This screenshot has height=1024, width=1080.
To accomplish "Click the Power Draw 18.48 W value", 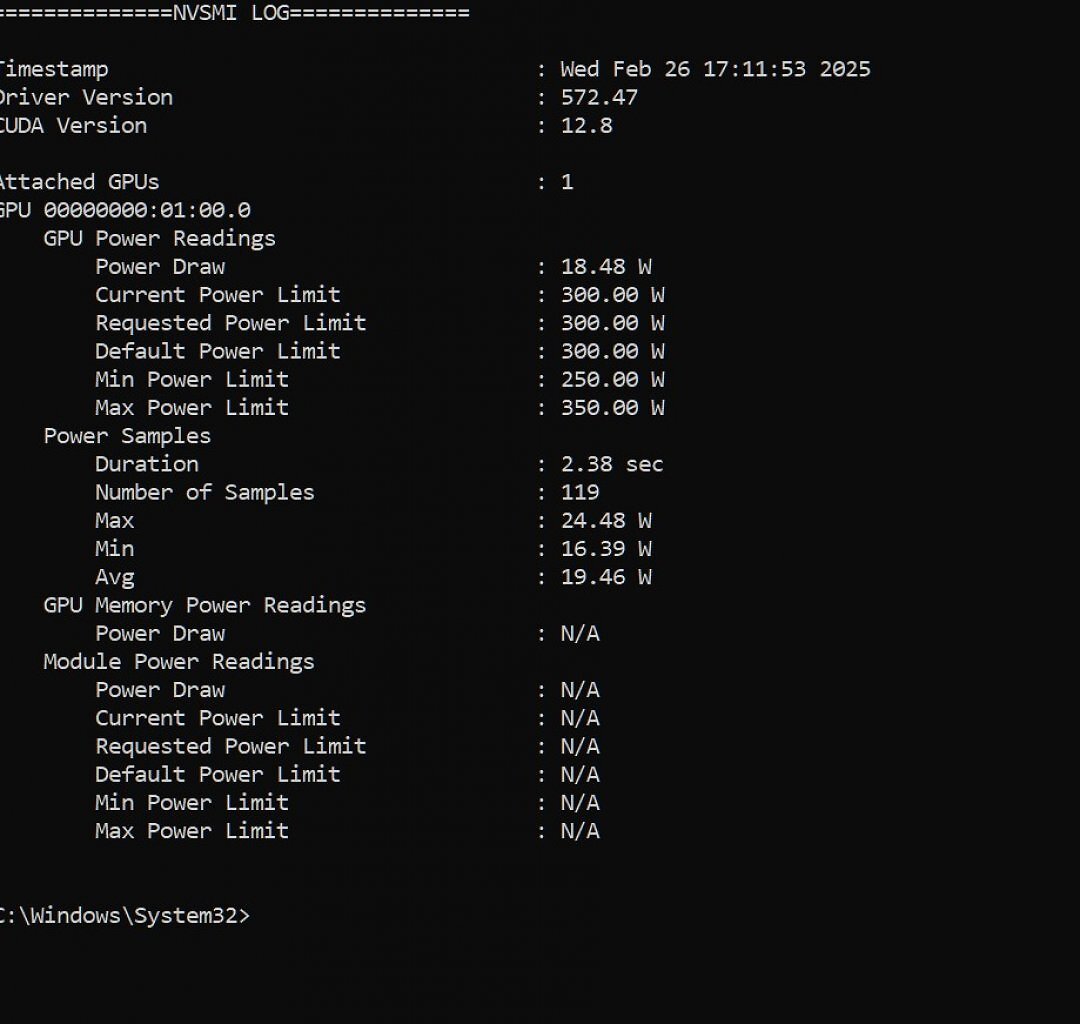I will coord(606,267).
